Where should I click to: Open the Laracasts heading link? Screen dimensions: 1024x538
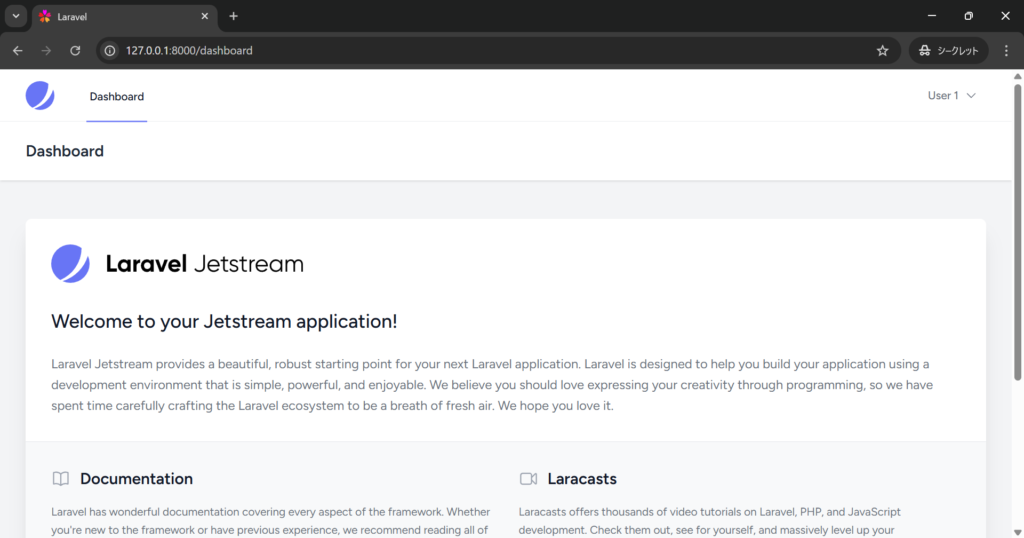(582, 479)
